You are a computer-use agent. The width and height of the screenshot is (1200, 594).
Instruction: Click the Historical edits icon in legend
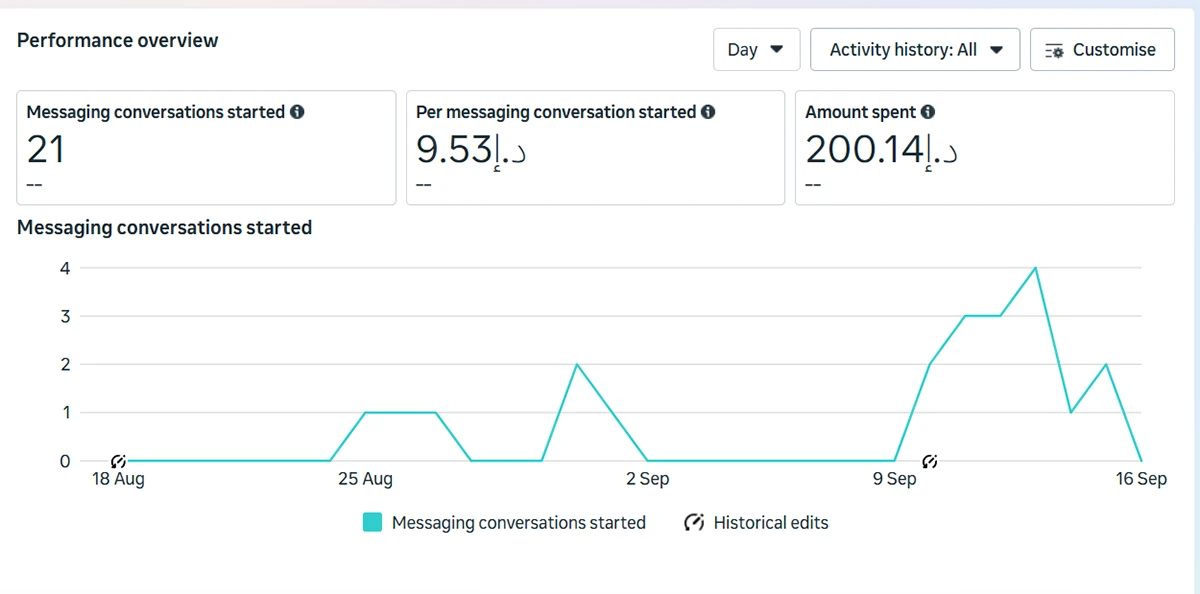tap(694, 523)
